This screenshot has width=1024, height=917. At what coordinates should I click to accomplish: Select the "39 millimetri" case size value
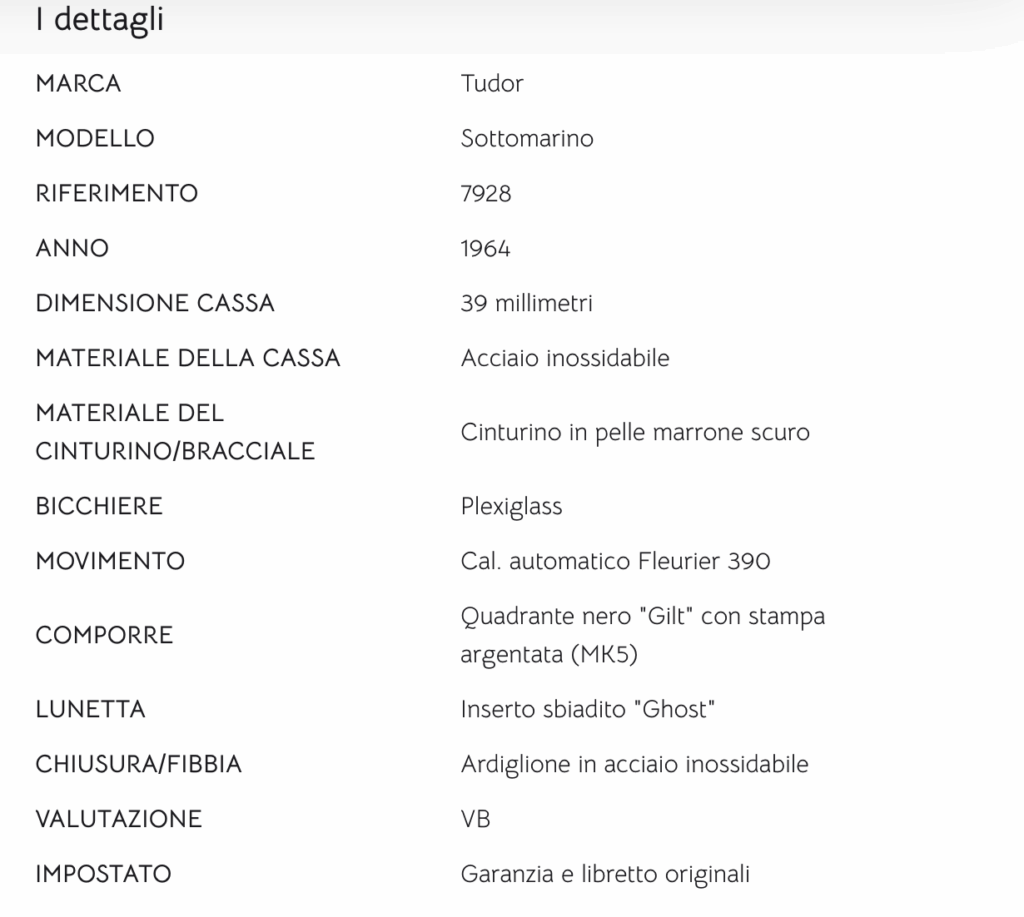(x=526, y=303)
